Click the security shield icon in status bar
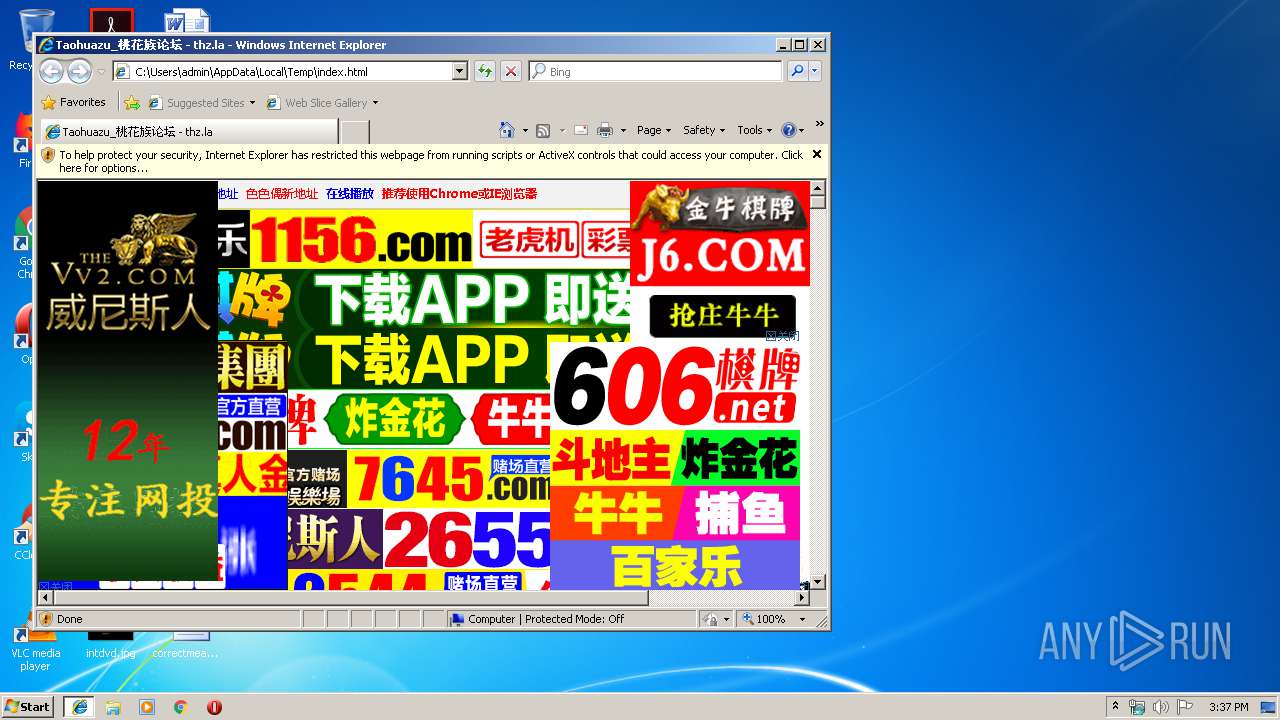Viewport: 1280px width, 720px height. point(46,619)
